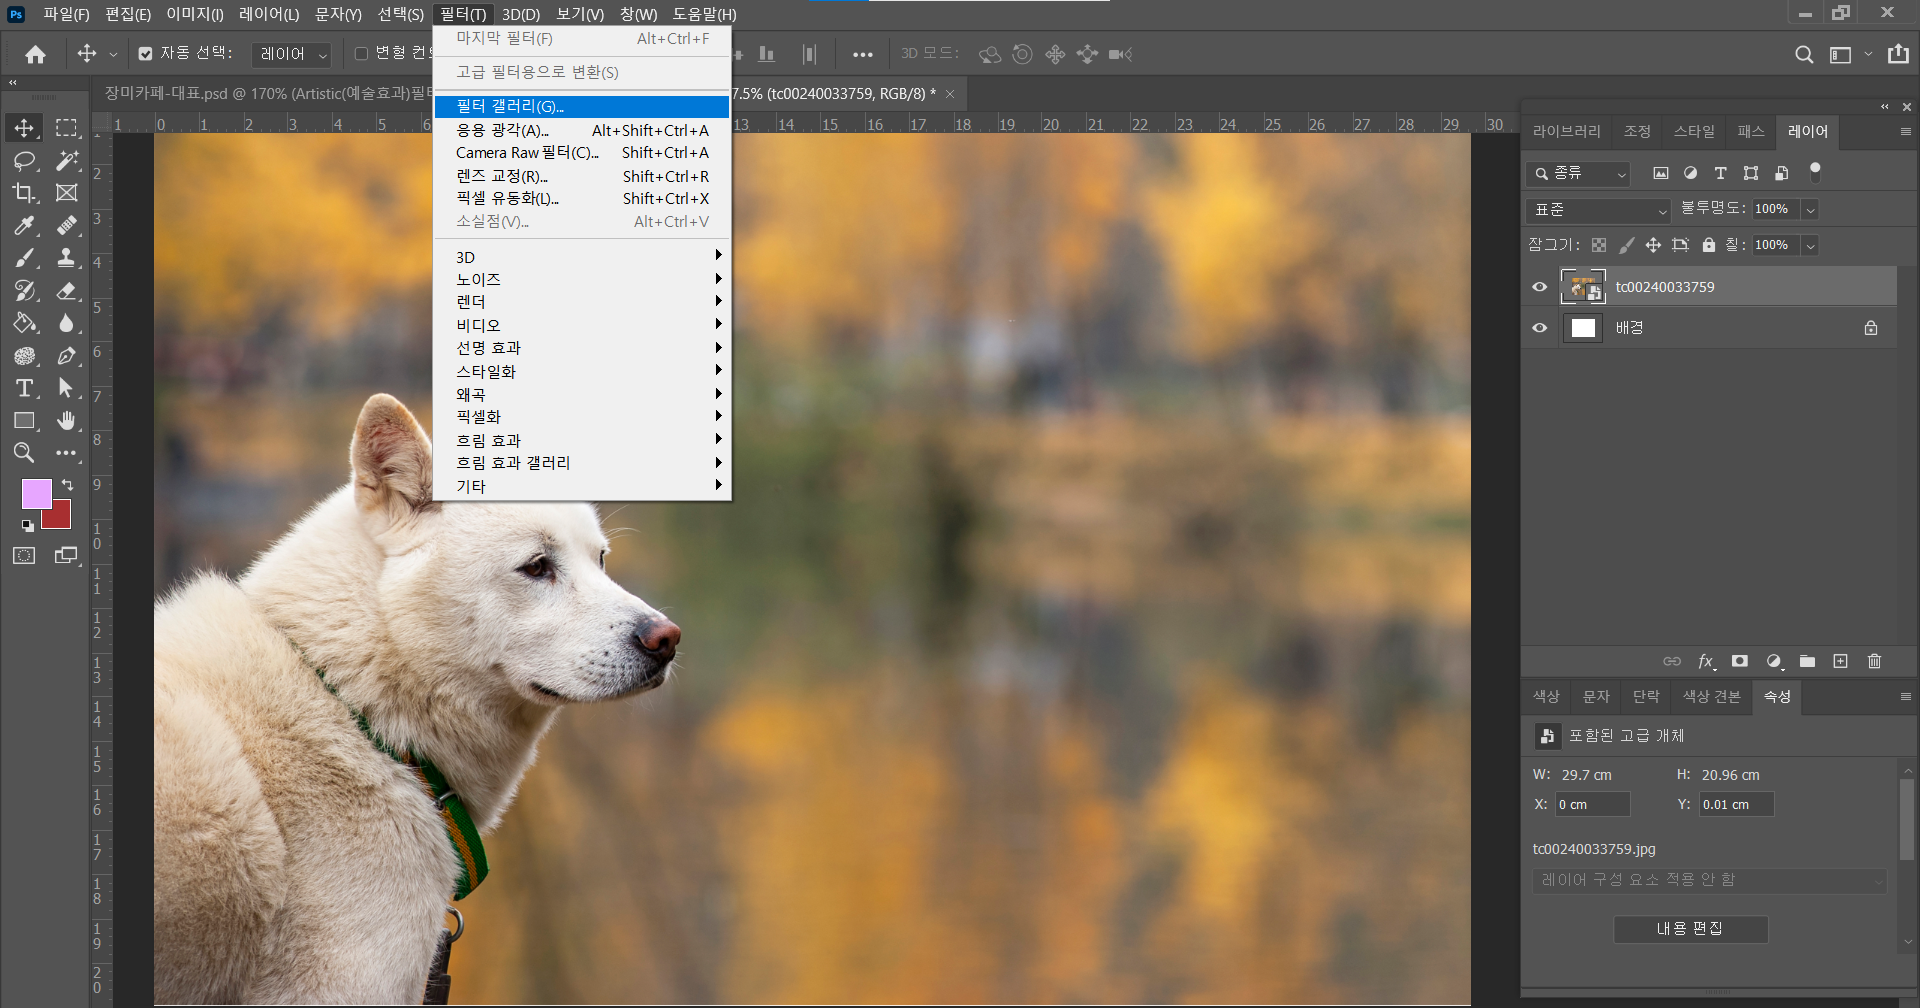Click the pink foreground color swatch
The height and width of the screenshot is (1008, 1920).
pyautogui.click(x=35, y=493)
